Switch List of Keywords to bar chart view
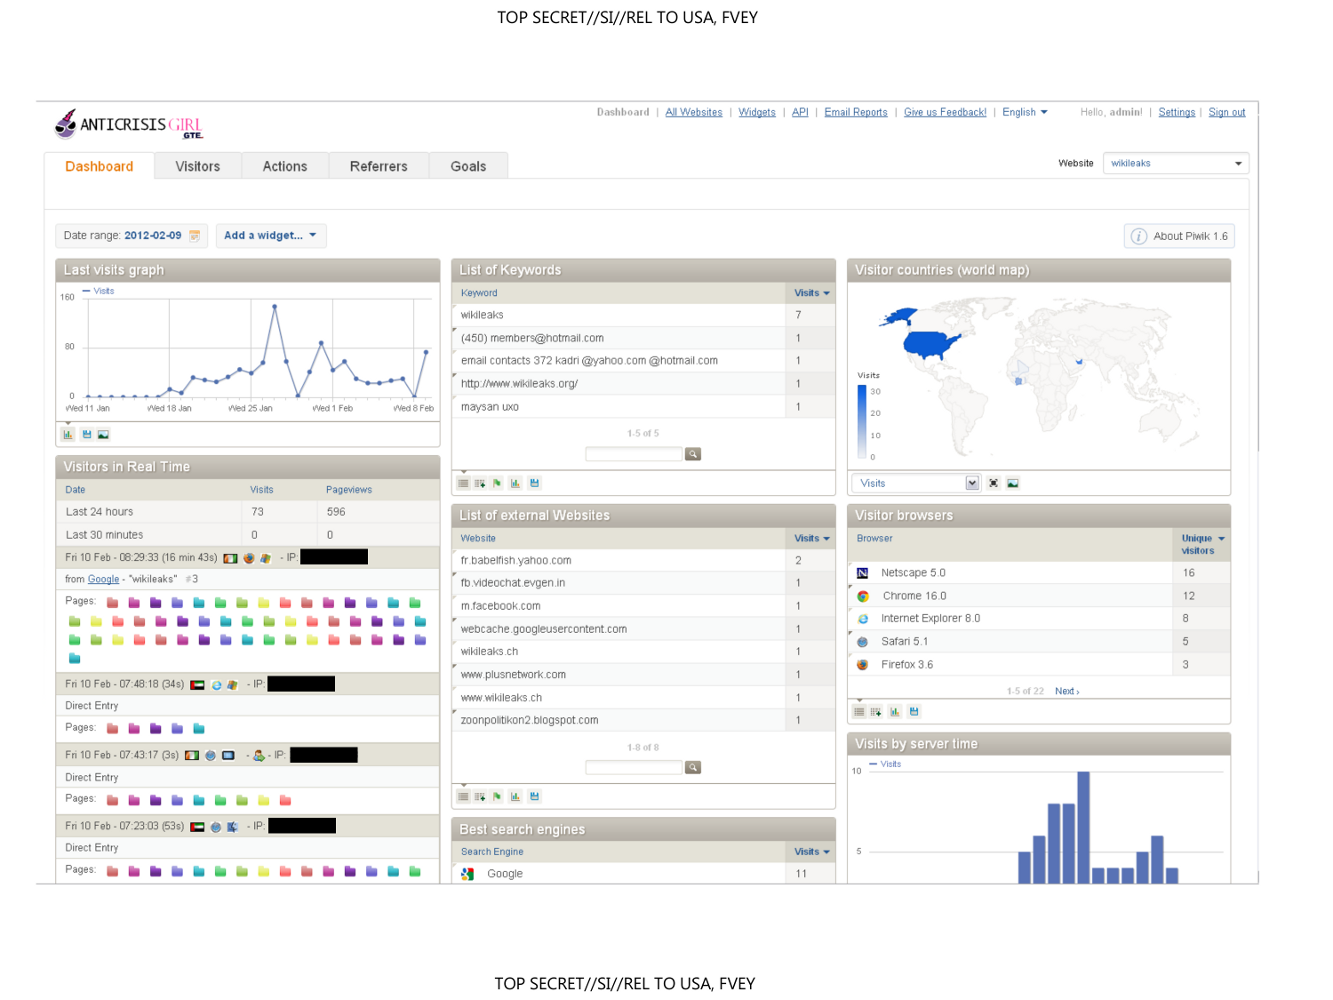1333x1000 pixels. pyautogui.click(x=515, y=483)
